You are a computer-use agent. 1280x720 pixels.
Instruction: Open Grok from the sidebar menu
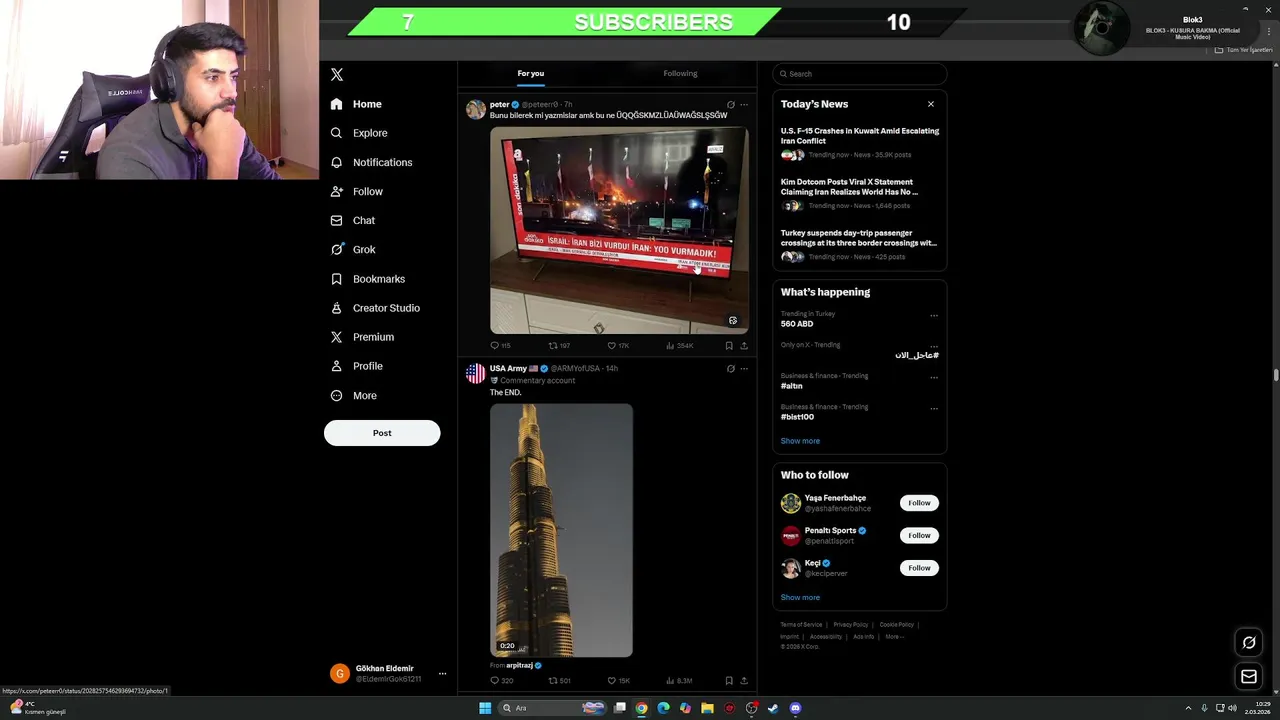[x=353, y=249]
